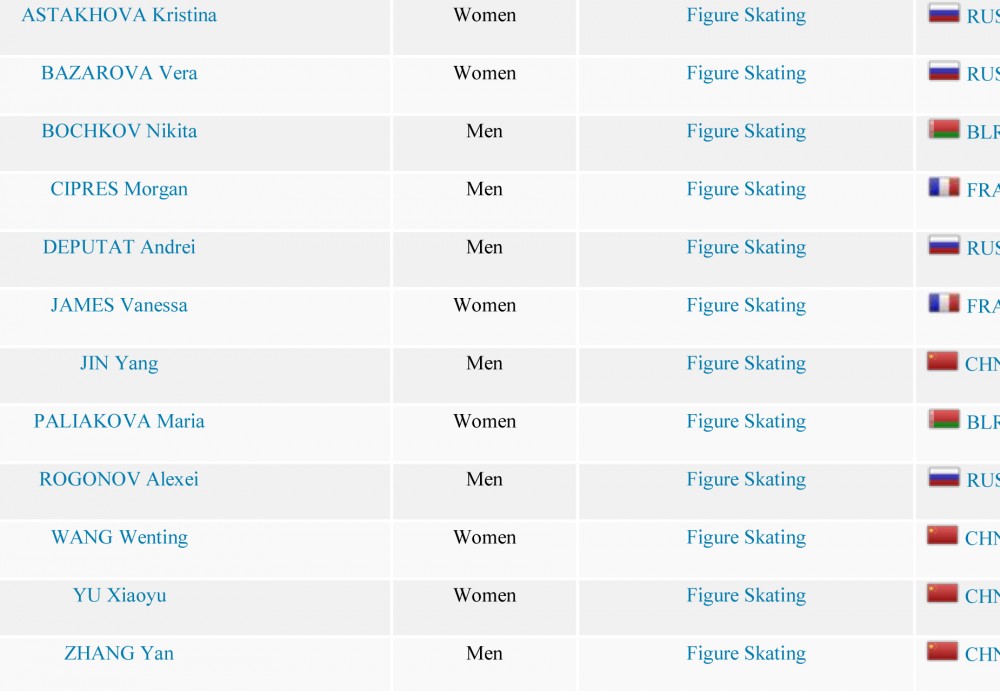Click the Russian flag icon beside ASTAKHOVA Kristina
Viewport: 1000px width, 691px height.
pos(944,13)
